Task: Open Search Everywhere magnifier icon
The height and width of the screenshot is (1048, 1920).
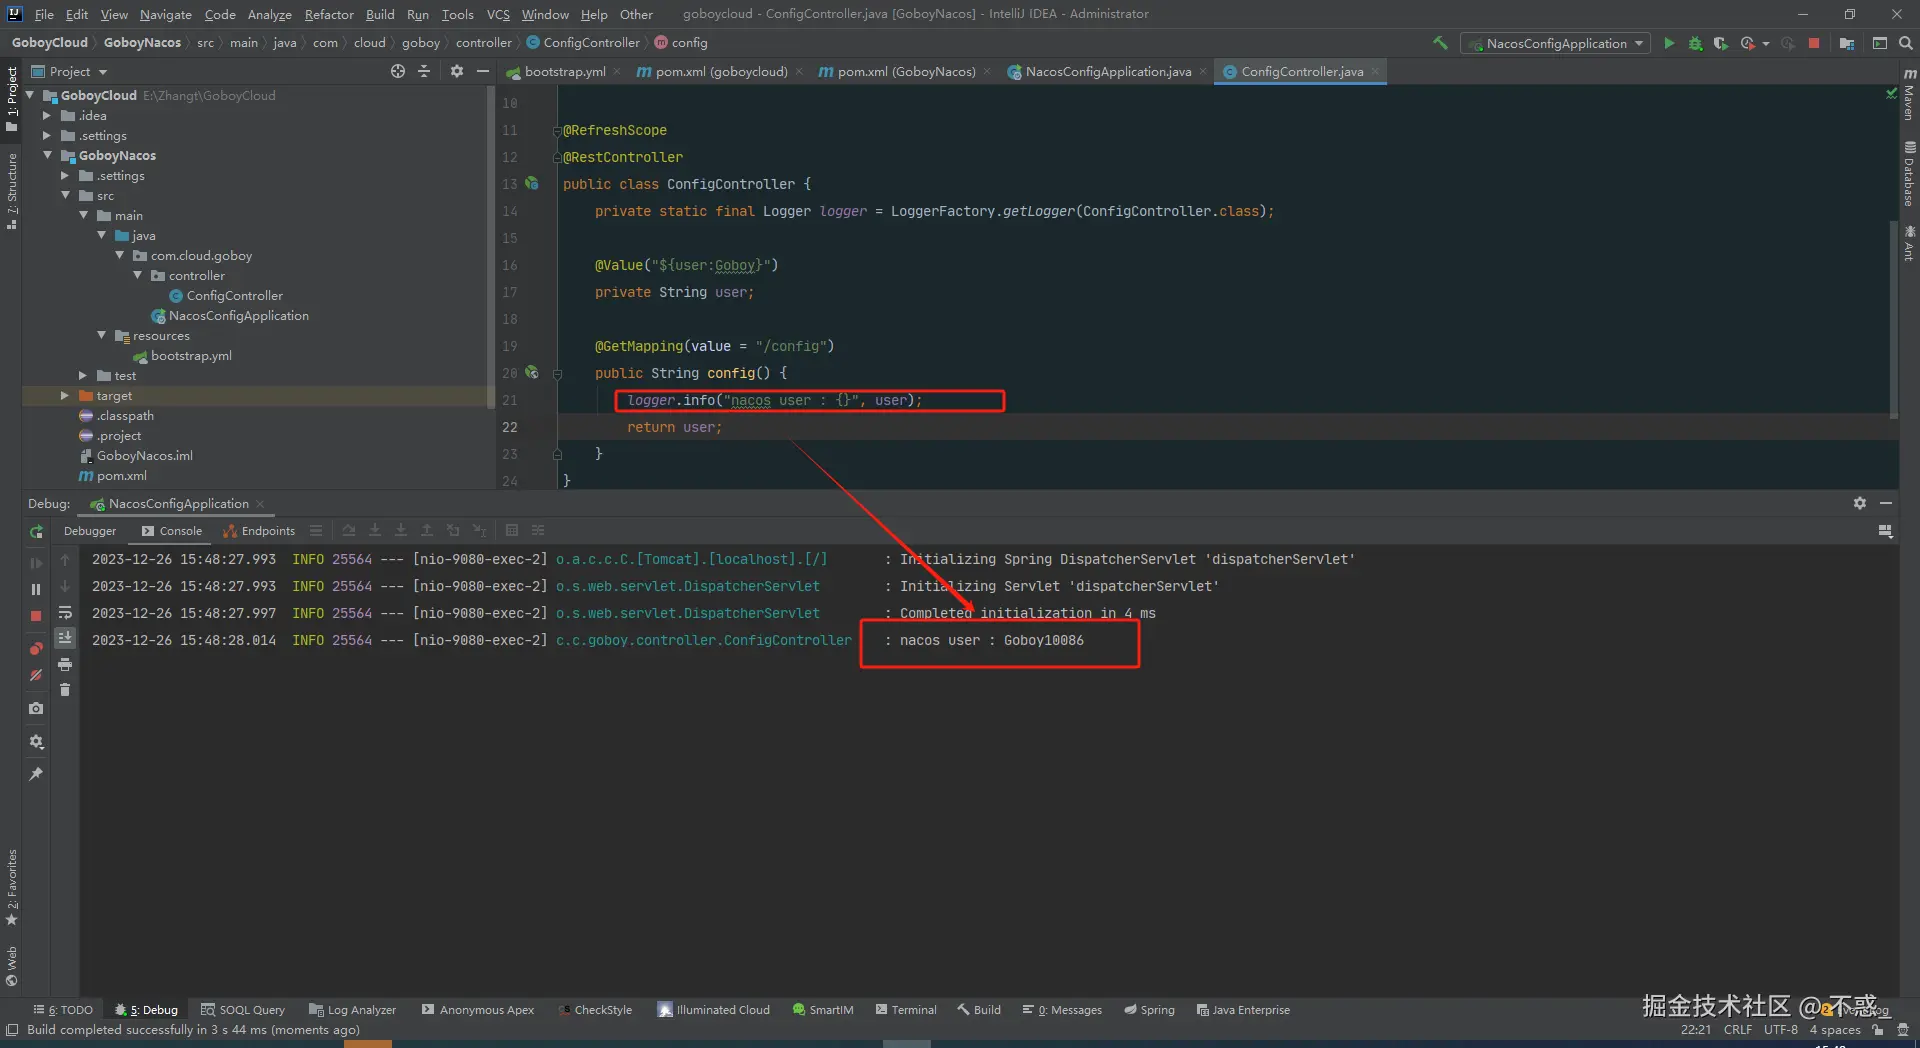Action: pos(1905,43)
